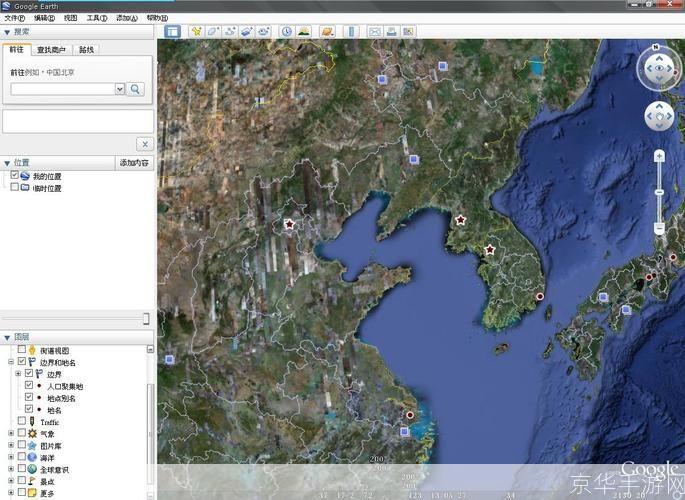Open View in Google Maps icon
The image size is (685, 500).
click(408, 31)
